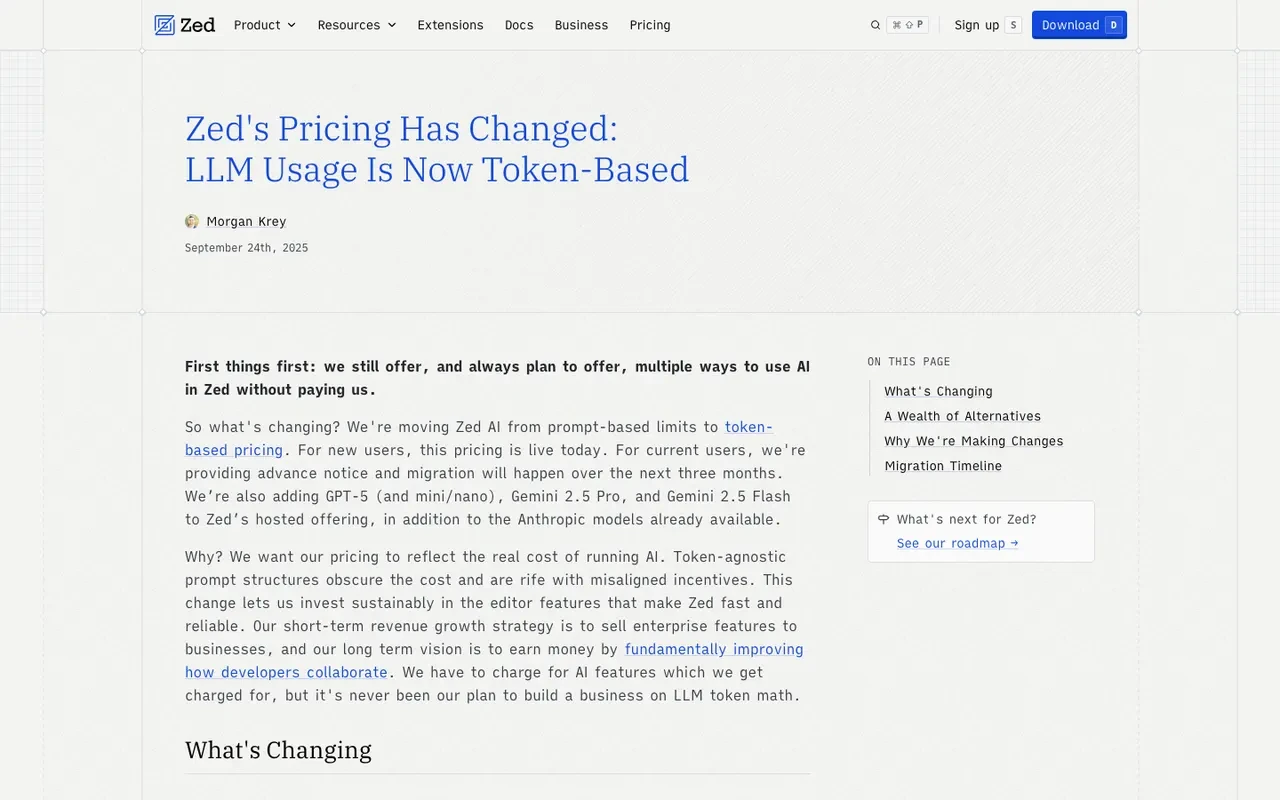Click the D shortcut badge on Download

click(1114, 25)
